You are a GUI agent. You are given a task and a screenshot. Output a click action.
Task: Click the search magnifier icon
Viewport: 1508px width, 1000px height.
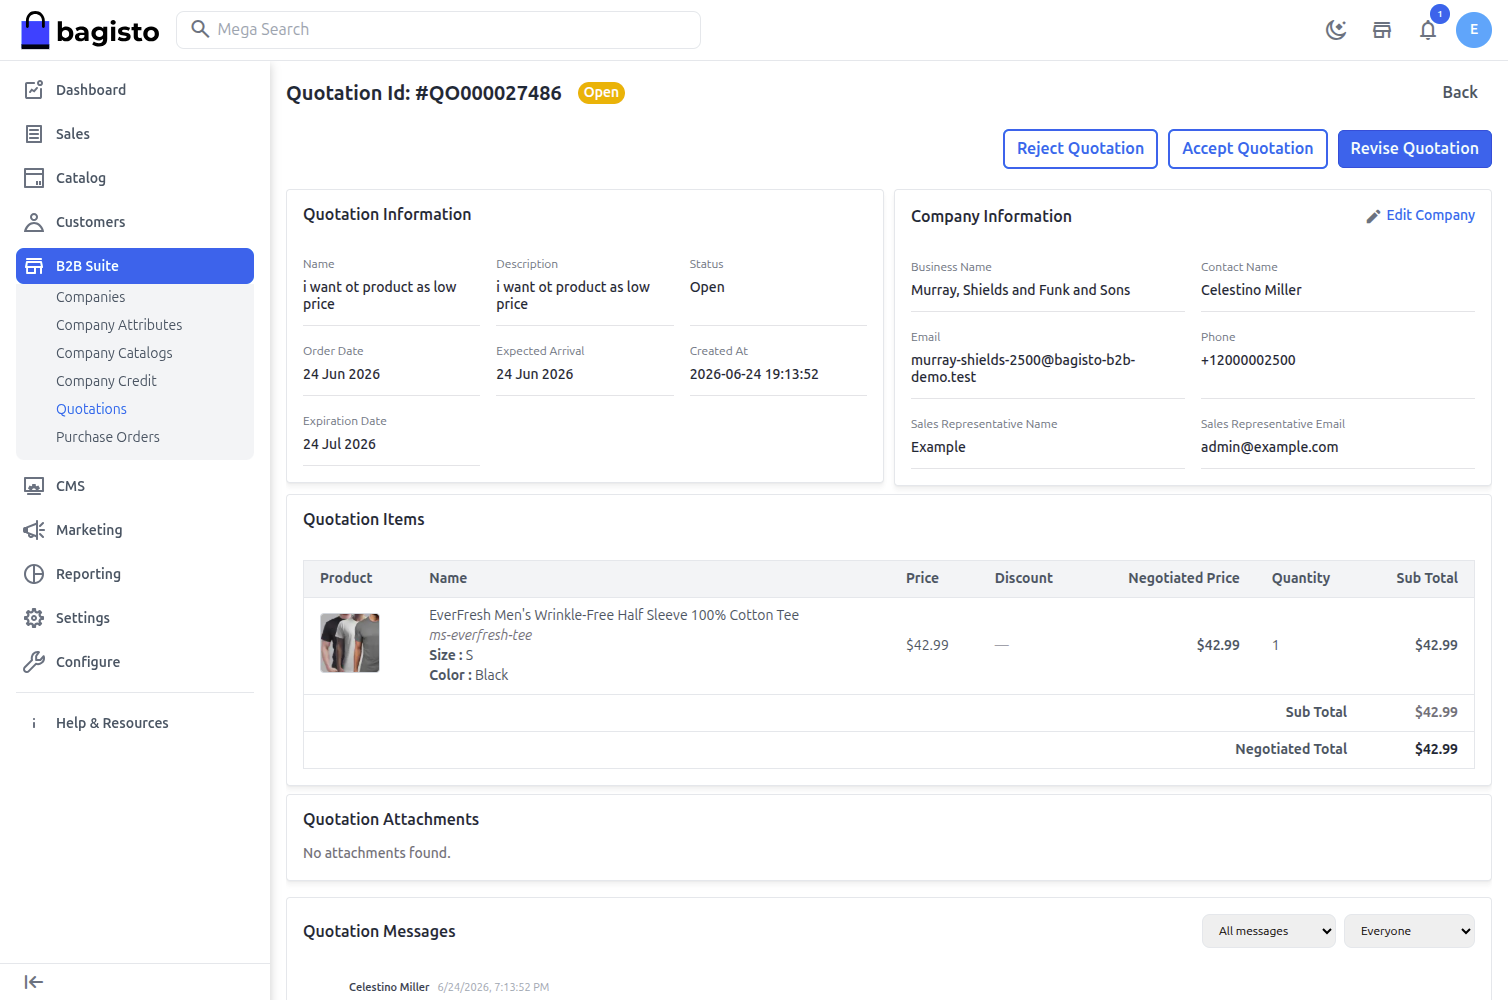coord(200,29)
